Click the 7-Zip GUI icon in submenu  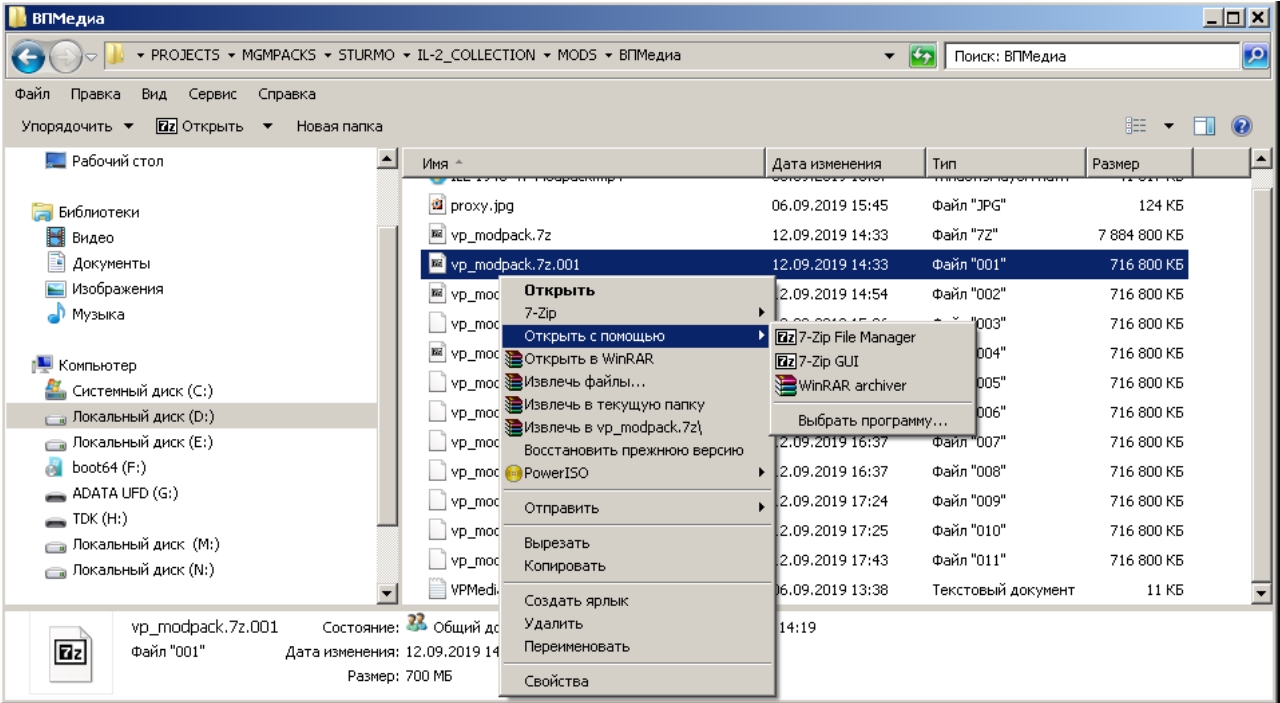(786, 360)
